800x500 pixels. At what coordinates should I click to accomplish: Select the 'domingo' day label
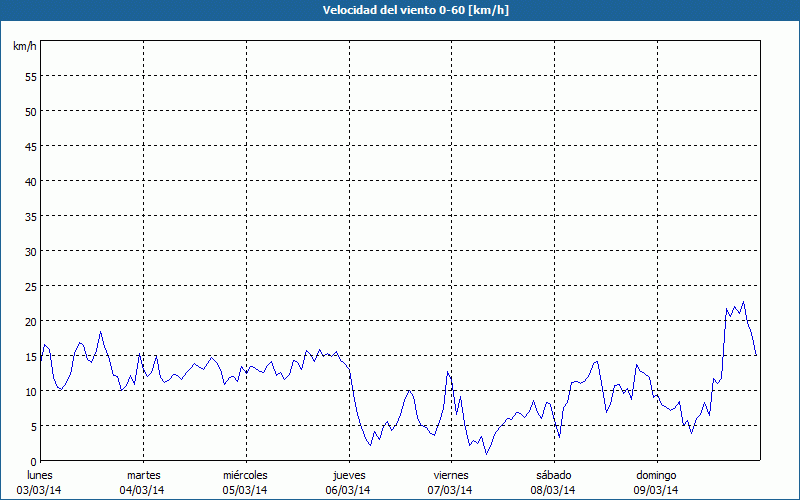pyautogui.click(x=656, y=475)
